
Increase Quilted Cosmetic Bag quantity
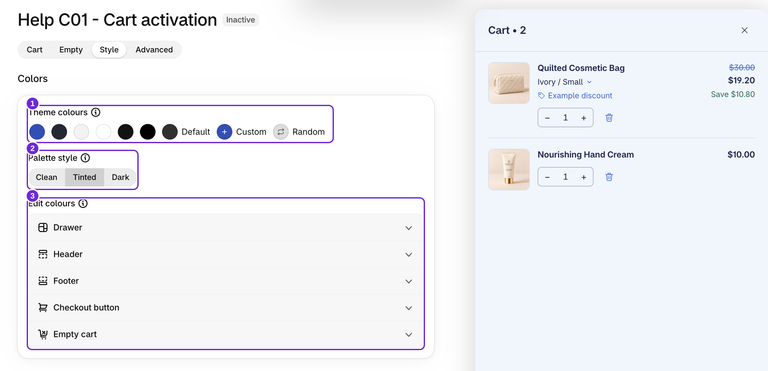(583, 118)
